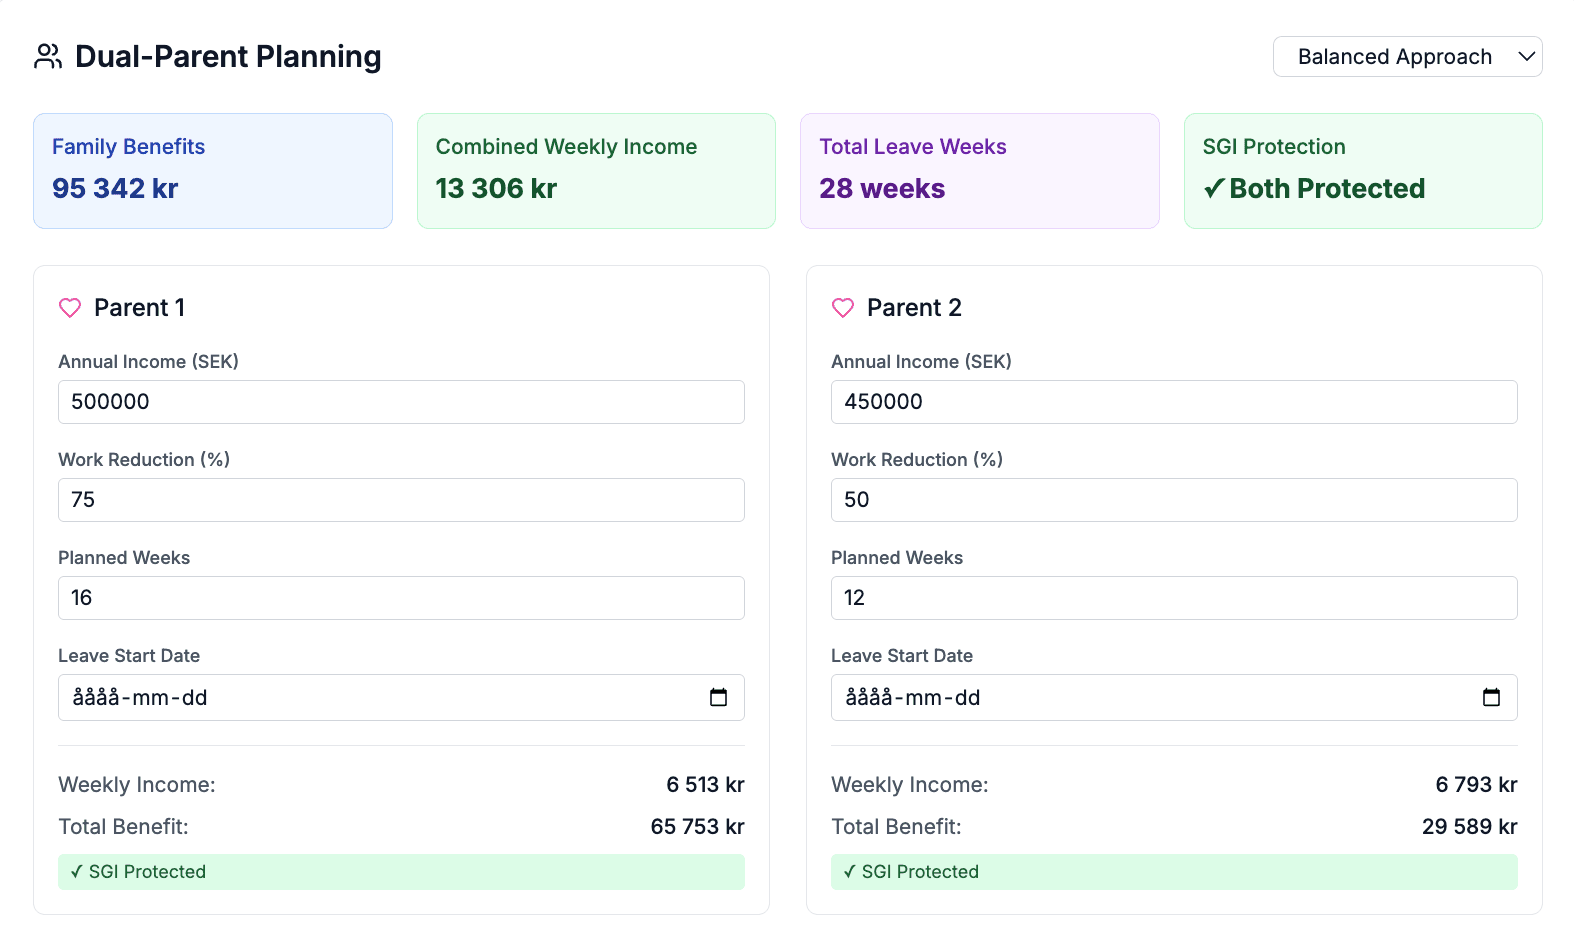
Task: Click Parent 1 Leave Start Date field
Action: [380, 698]
